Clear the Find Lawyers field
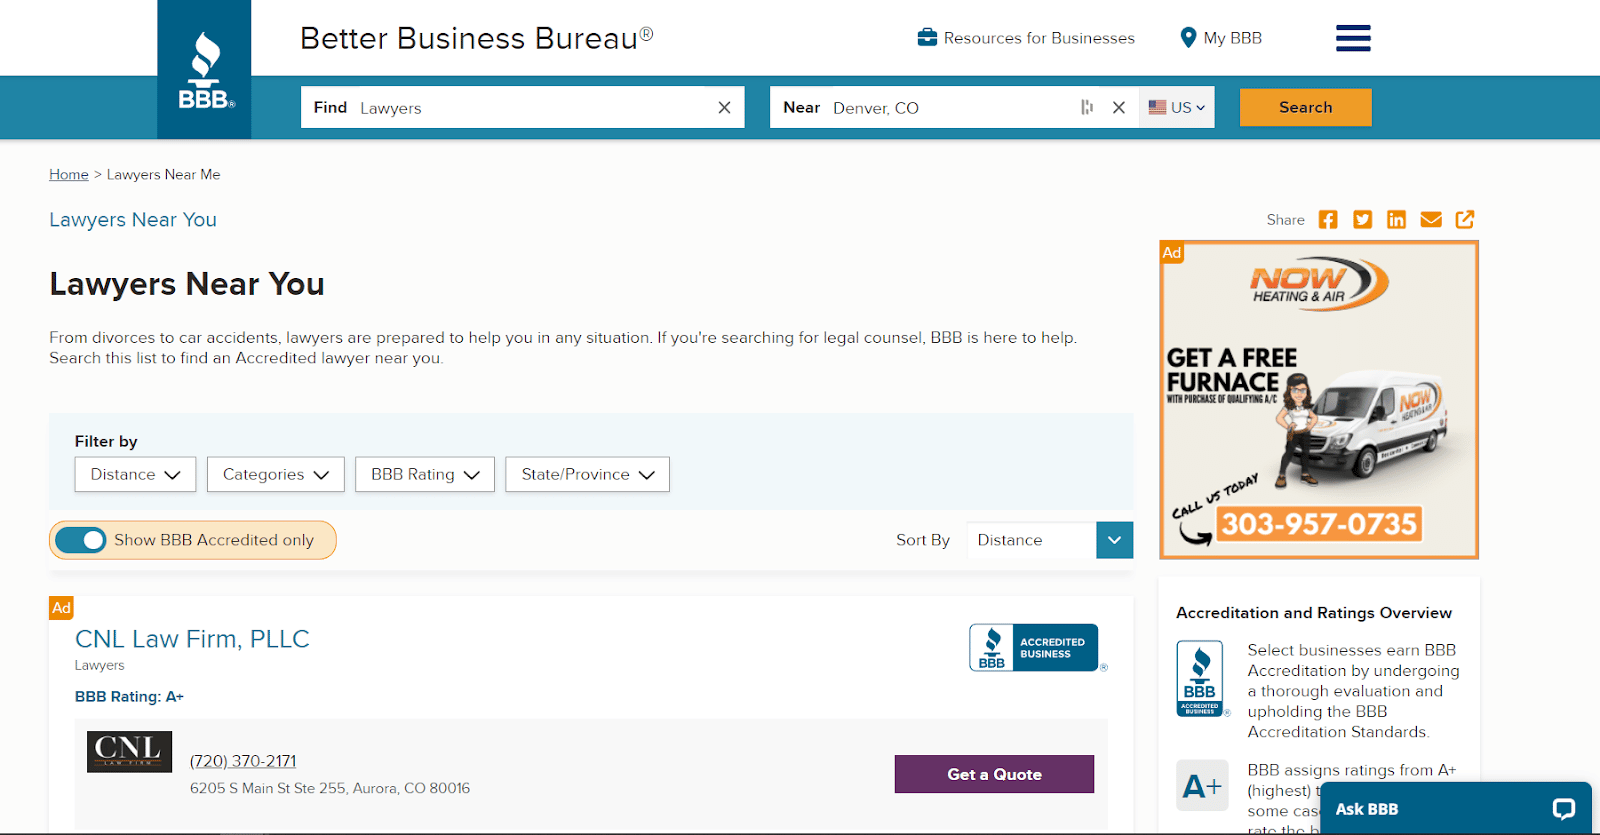The width and height of the screenshot is (1600, 835). pyautogui.click(x=724, y=107)
